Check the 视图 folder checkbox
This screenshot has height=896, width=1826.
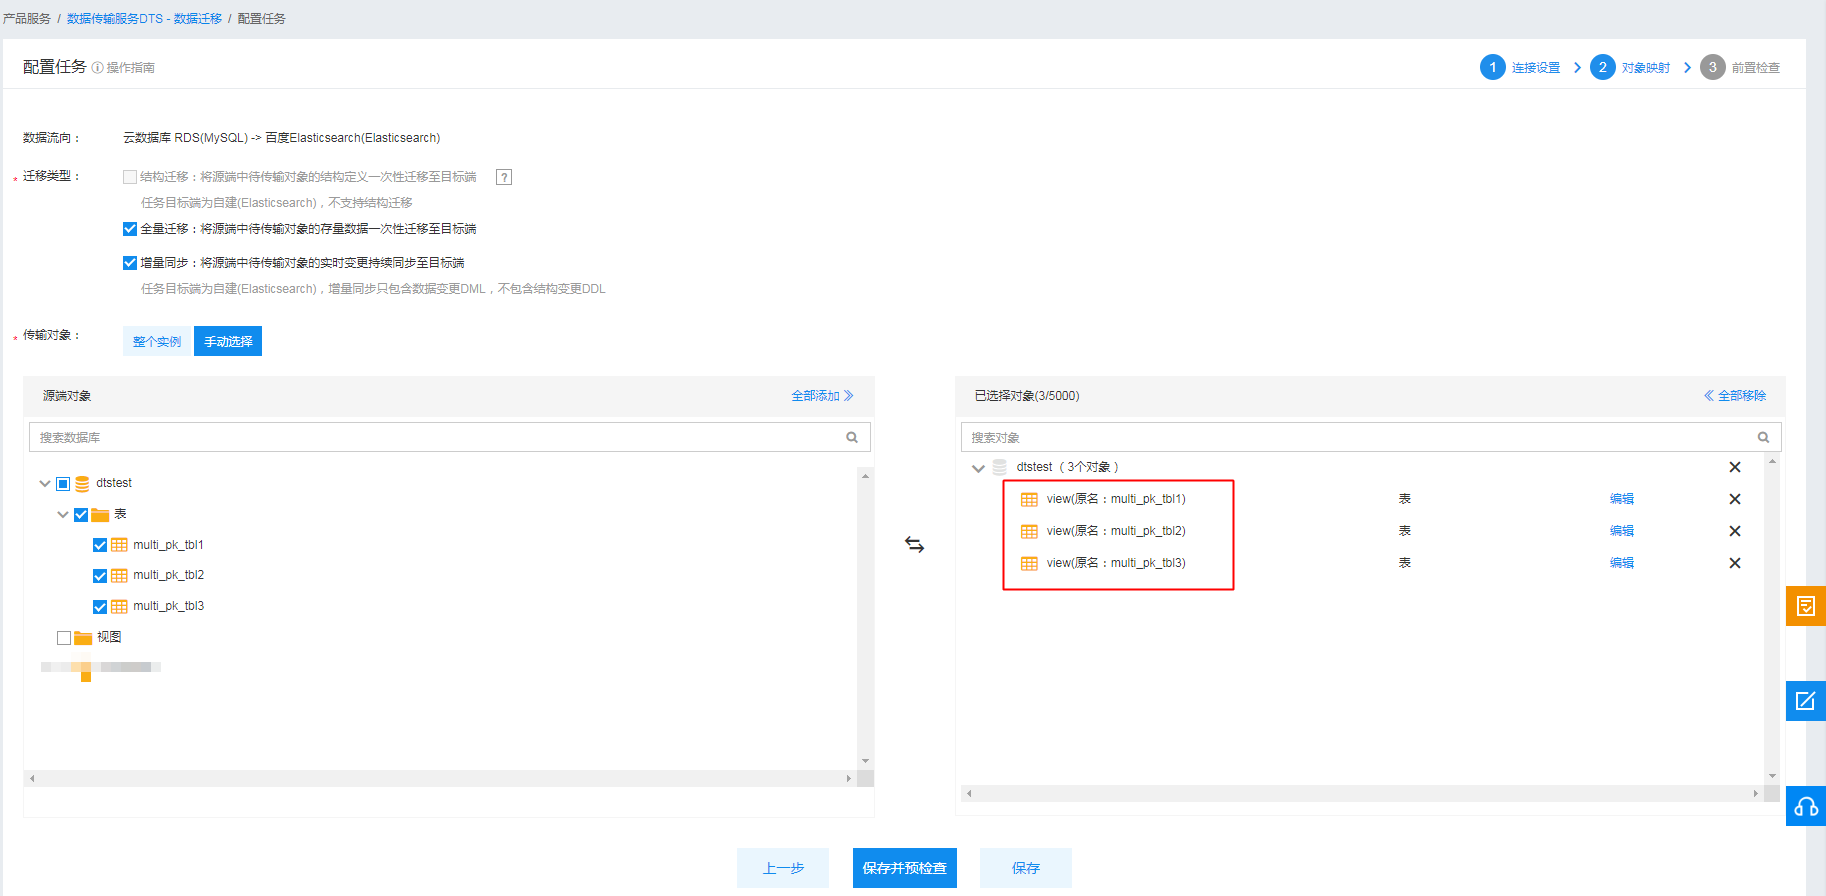click(x=64, y=638)
